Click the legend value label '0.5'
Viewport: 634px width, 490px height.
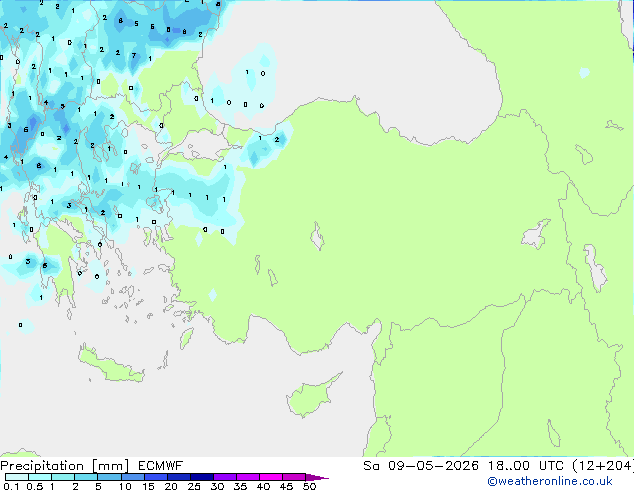pyautogui.click(x=34, y=486)
